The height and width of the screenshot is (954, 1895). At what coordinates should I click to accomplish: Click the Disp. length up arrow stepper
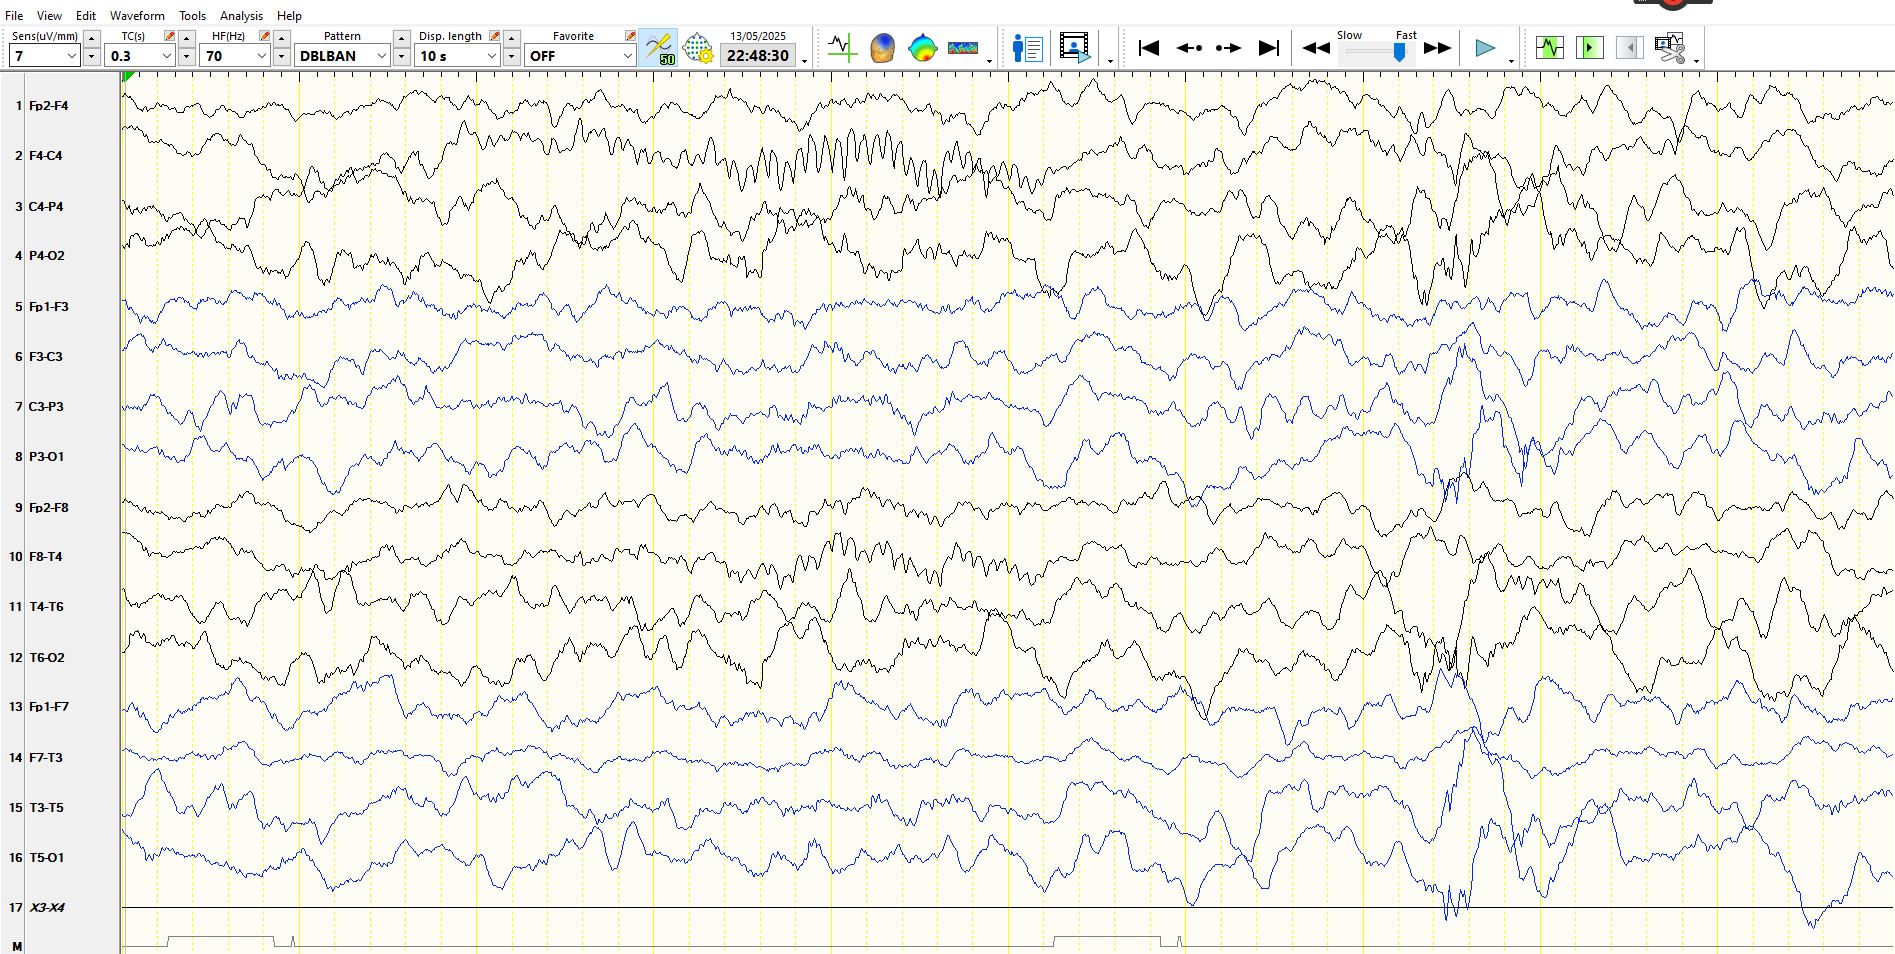[x=511, y=38]
